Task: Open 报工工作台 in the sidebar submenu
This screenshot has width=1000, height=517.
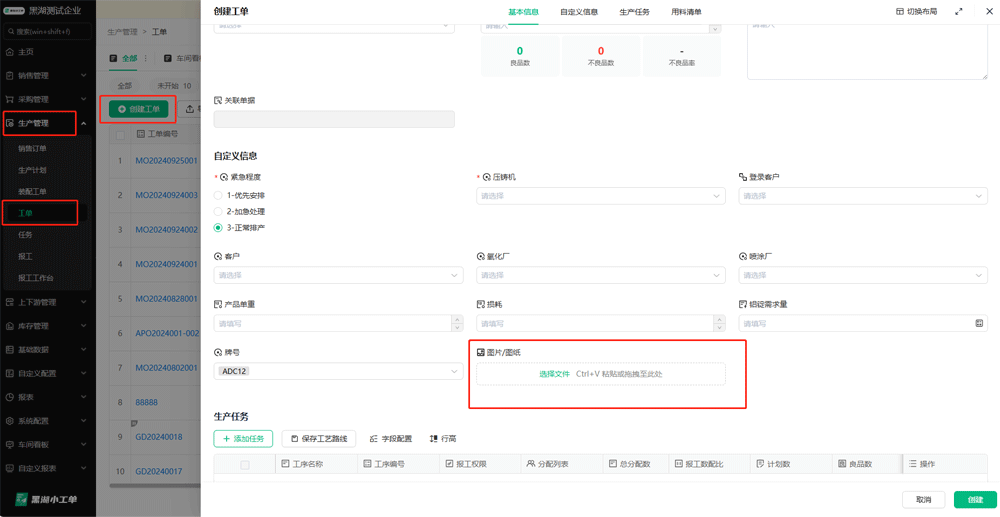Action: (36, 278)
